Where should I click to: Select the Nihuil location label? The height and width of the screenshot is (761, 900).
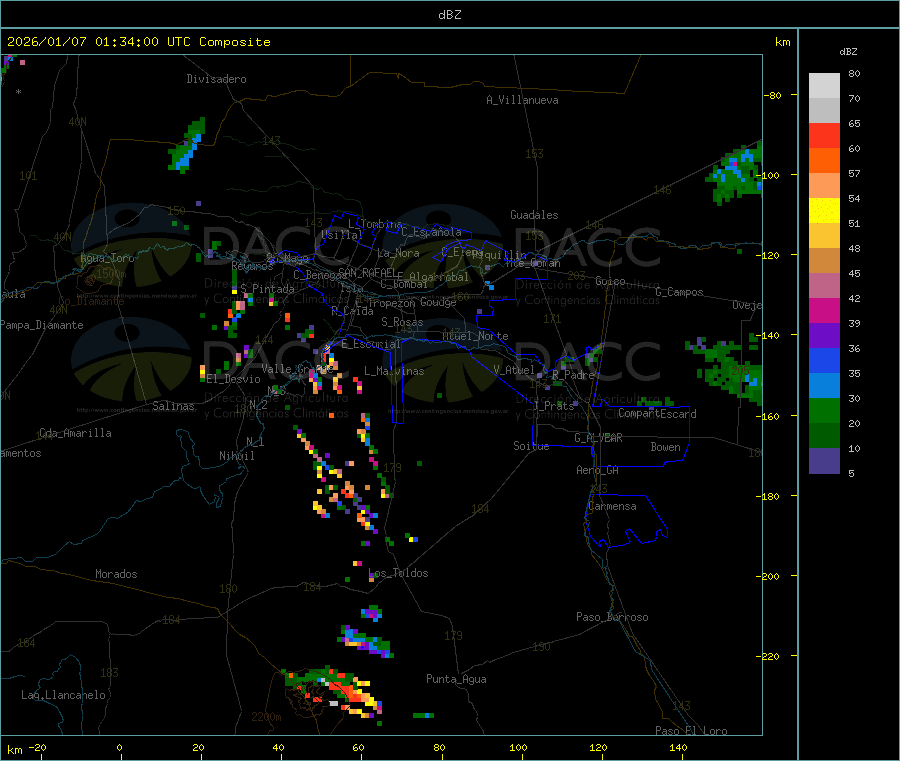pyautogui.click(x=236, y=456)
